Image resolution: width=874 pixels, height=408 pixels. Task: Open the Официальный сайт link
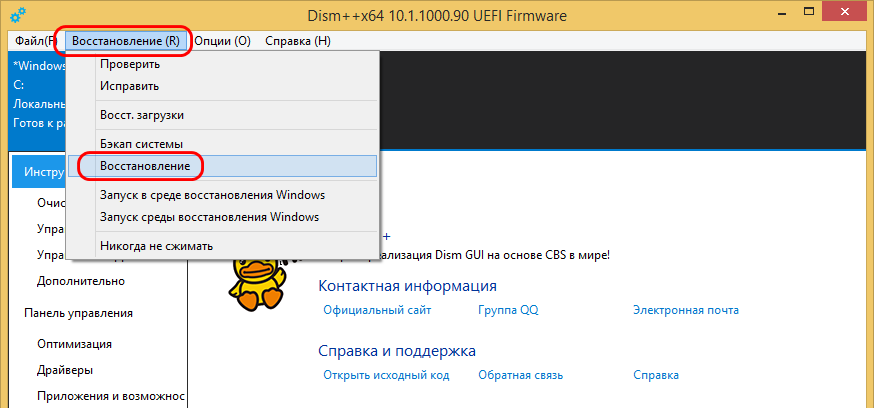tap(377, 310)
